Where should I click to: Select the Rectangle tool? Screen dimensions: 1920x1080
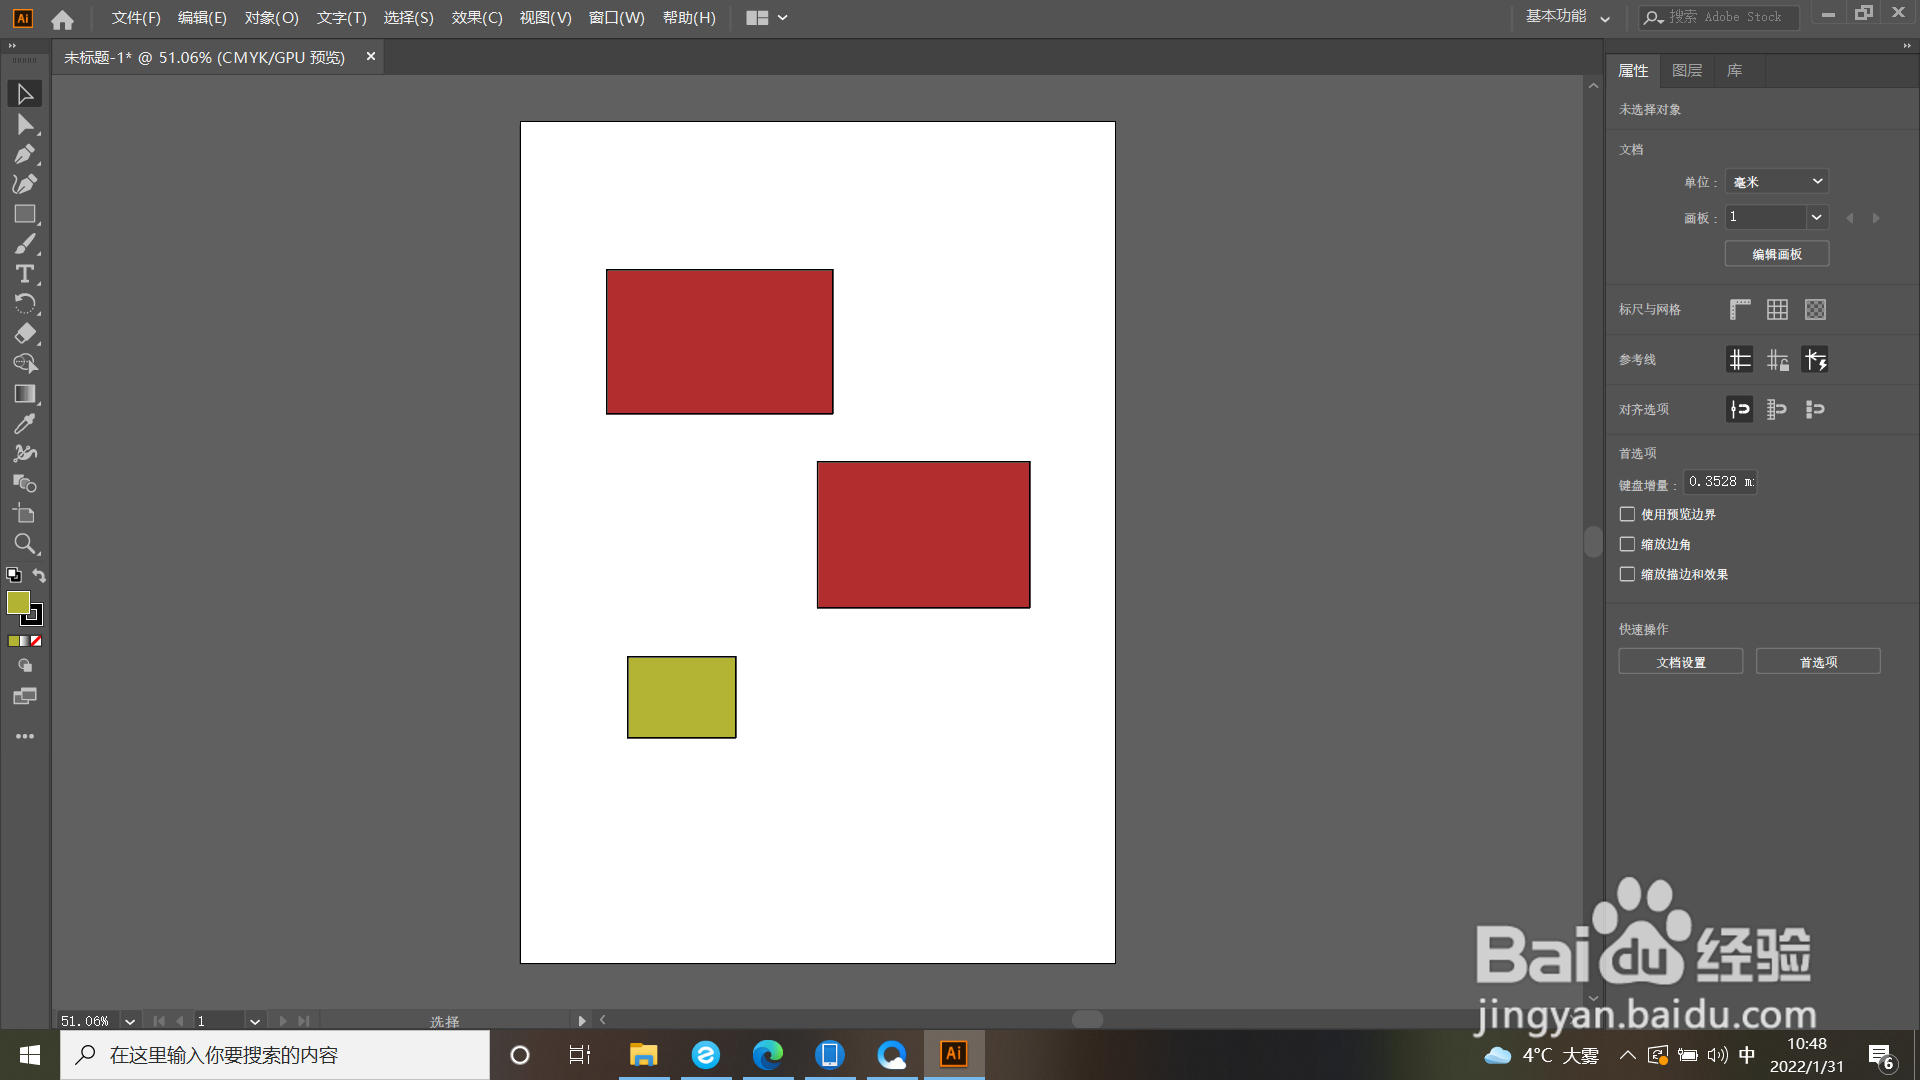point(25,214)
